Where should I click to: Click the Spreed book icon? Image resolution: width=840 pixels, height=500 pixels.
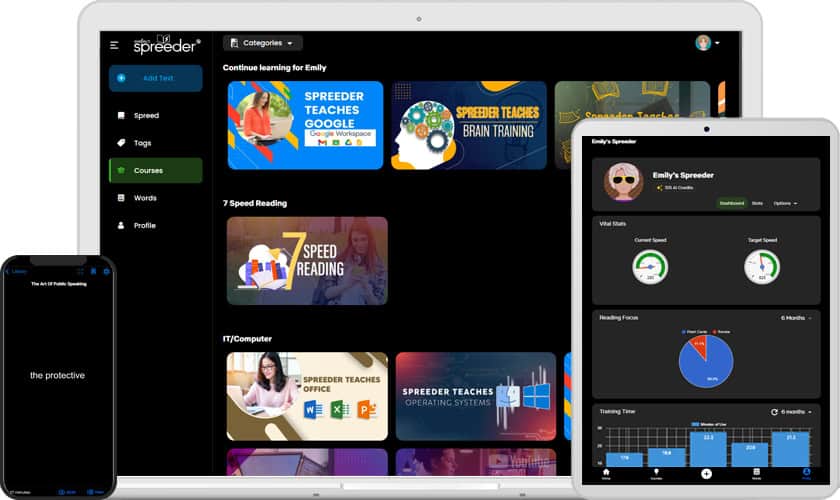(121, 115)
